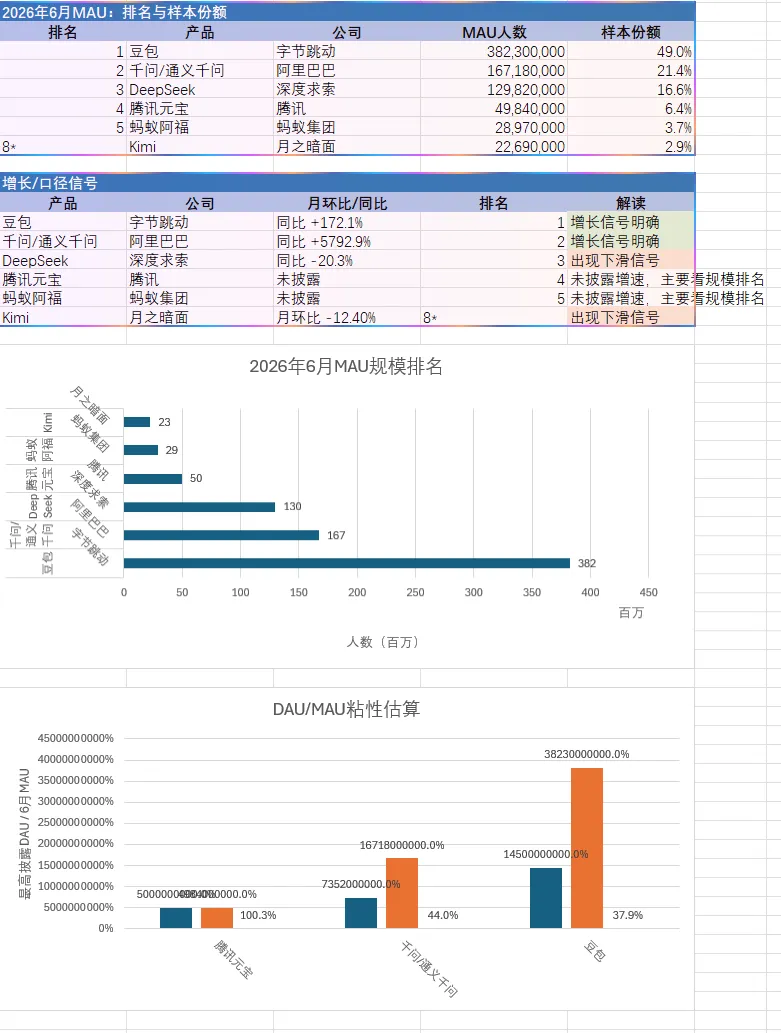Screen dimensions: 781x1033
Task: Select the cell '同比 +5792.9%'
Action: coord(347,242)
